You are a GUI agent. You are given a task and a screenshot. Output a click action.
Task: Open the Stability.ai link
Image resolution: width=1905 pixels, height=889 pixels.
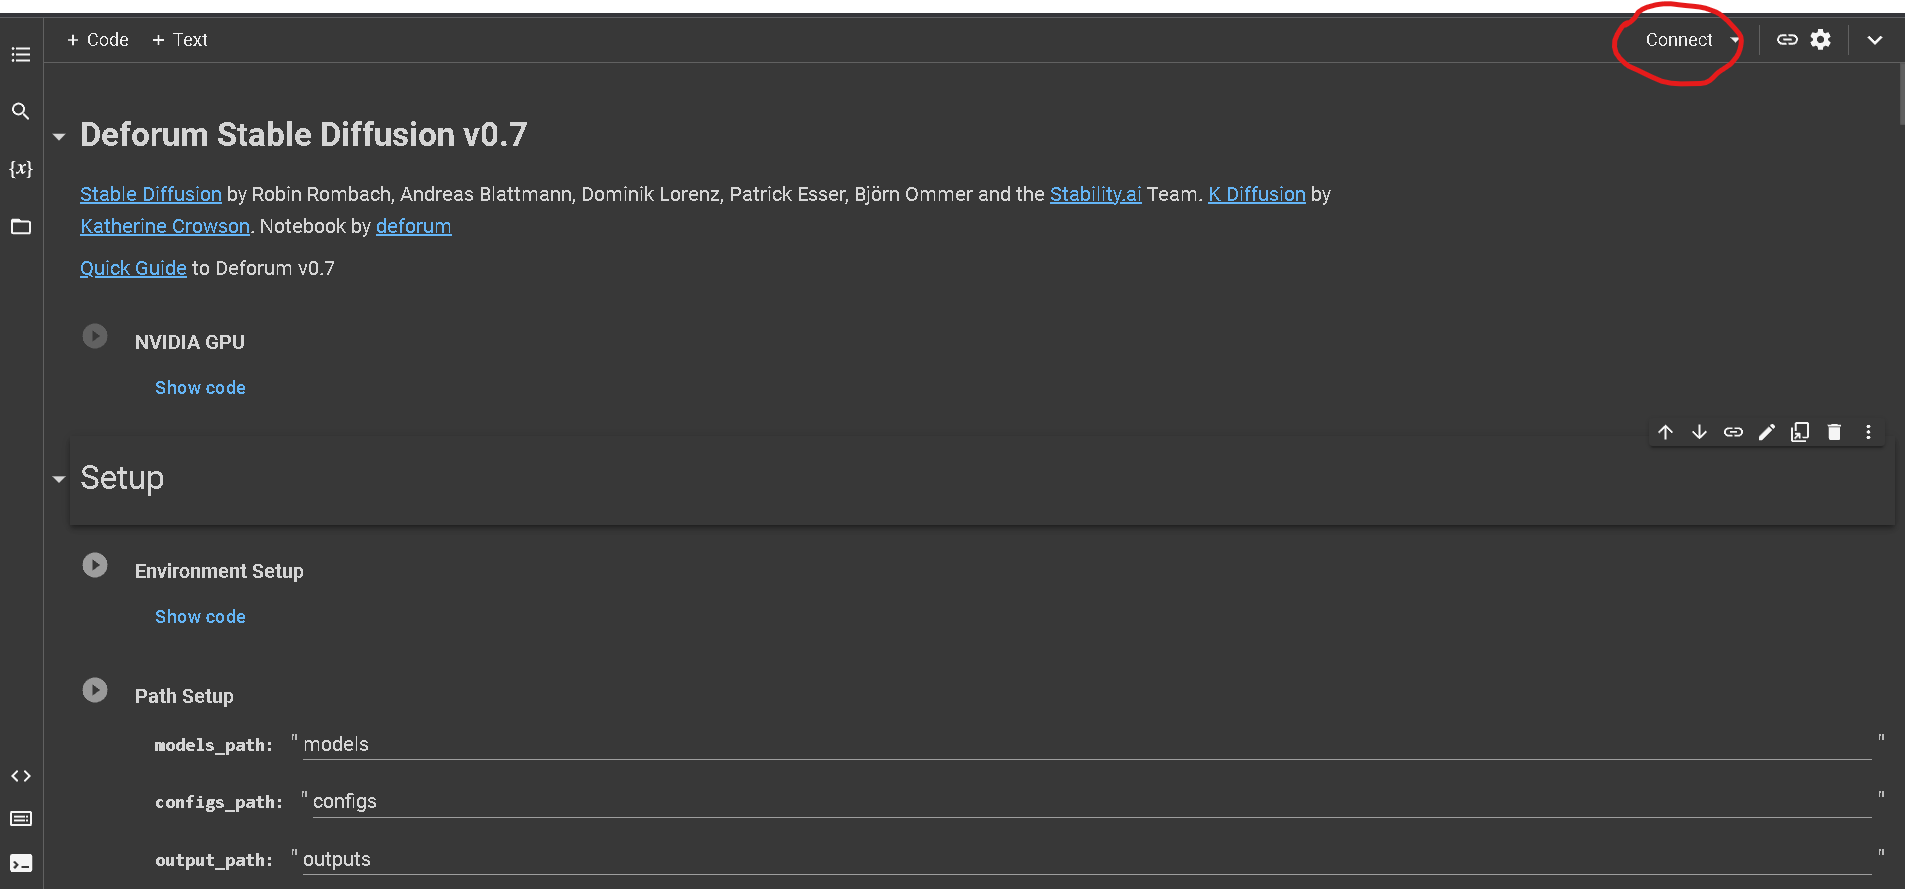point(1095,194)
